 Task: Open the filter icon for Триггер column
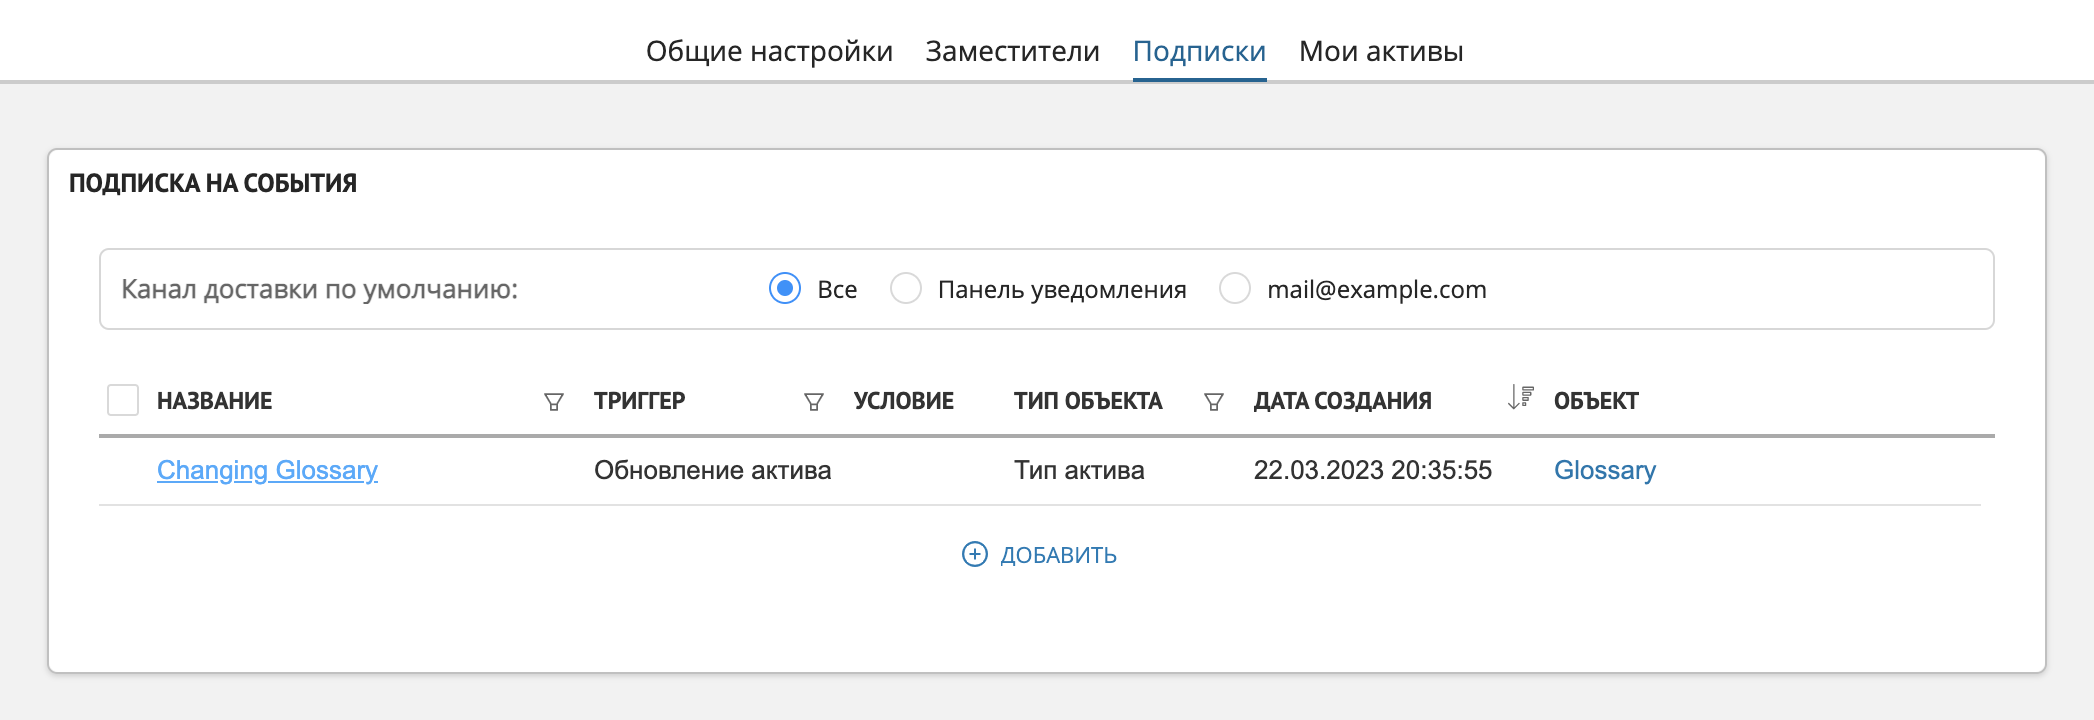tap(813, 402)
